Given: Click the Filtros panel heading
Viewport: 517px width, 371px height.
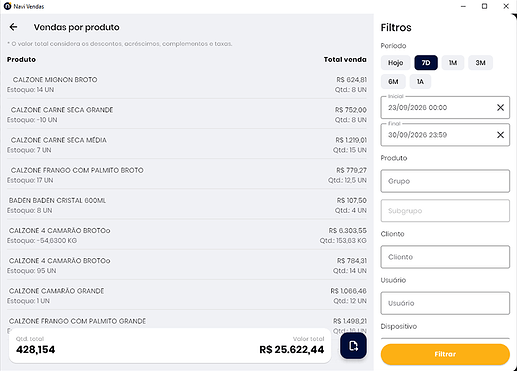Looking at the screenshot, I should [x=396, y=27].
